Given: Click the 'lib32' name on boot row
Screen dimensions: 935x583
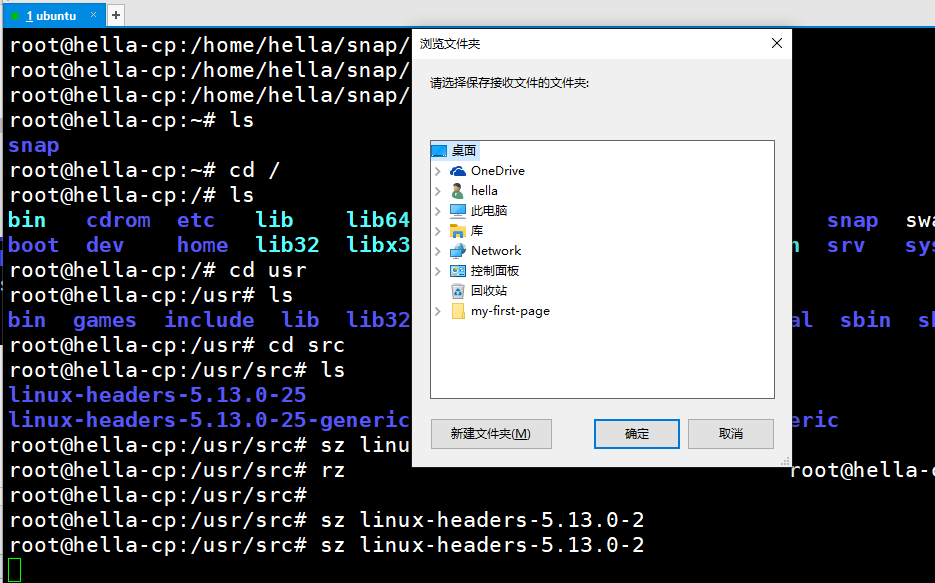Looking at the screenshot, I should click(287, 246).
